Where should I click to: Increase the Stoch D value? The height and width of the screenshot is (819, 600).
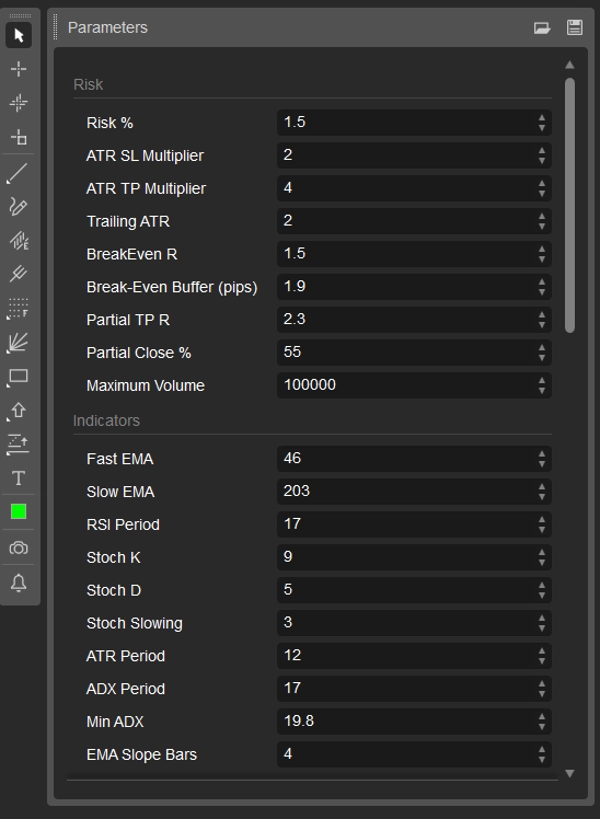point(542,586)
